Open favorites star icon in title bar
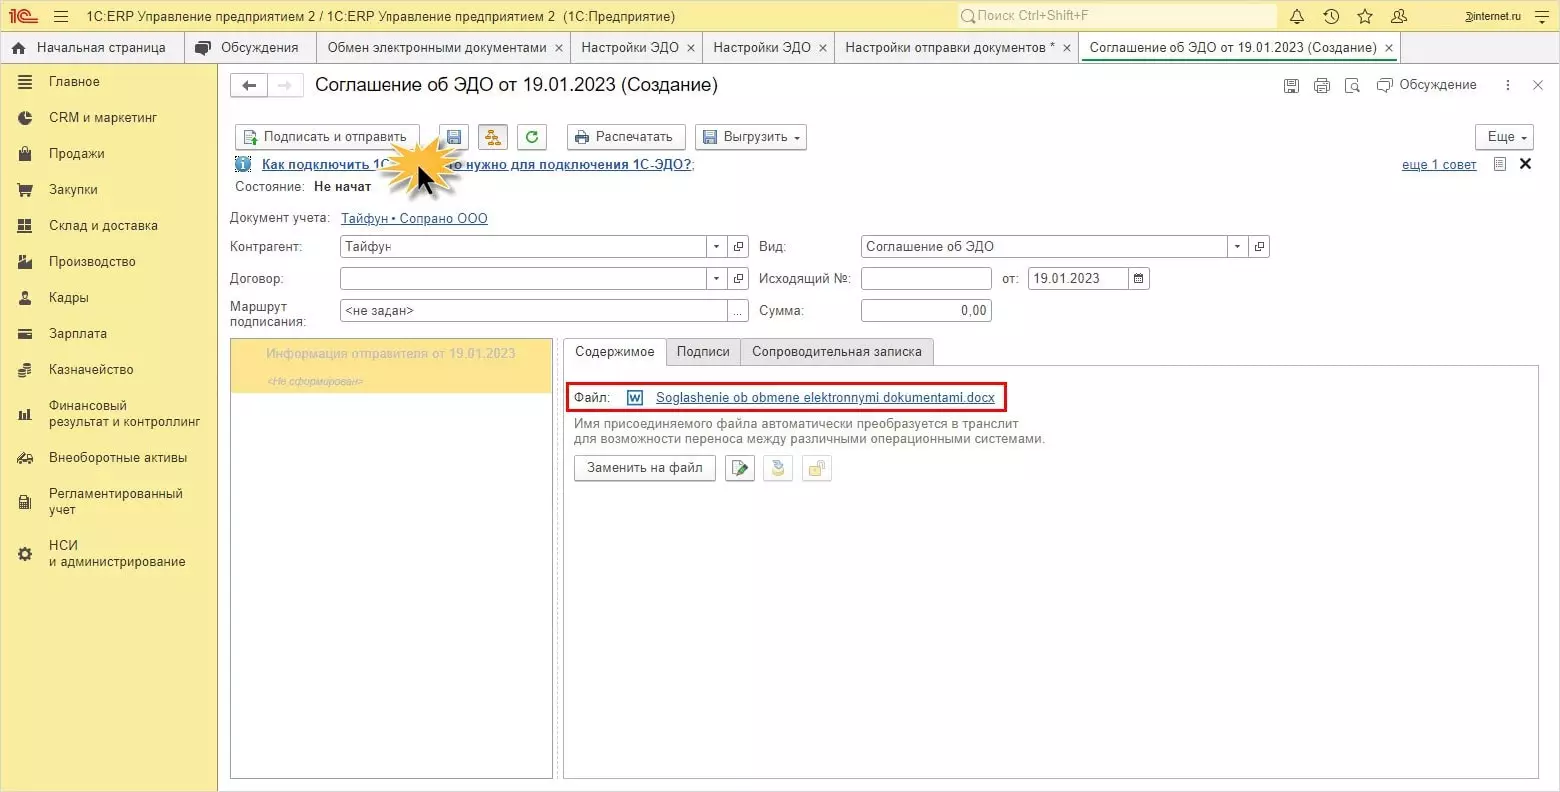The height and width of the screenshot is (792, 1560). point(1365,16)
